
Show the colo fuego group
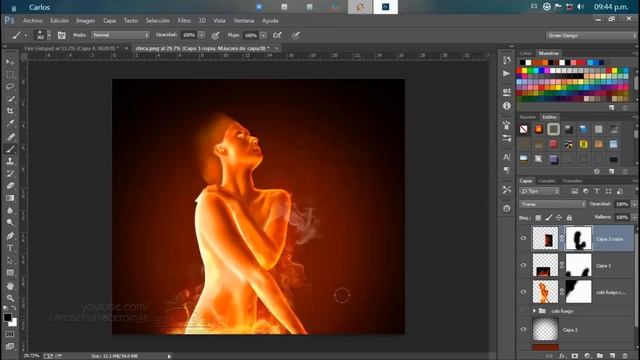(523, 311)
